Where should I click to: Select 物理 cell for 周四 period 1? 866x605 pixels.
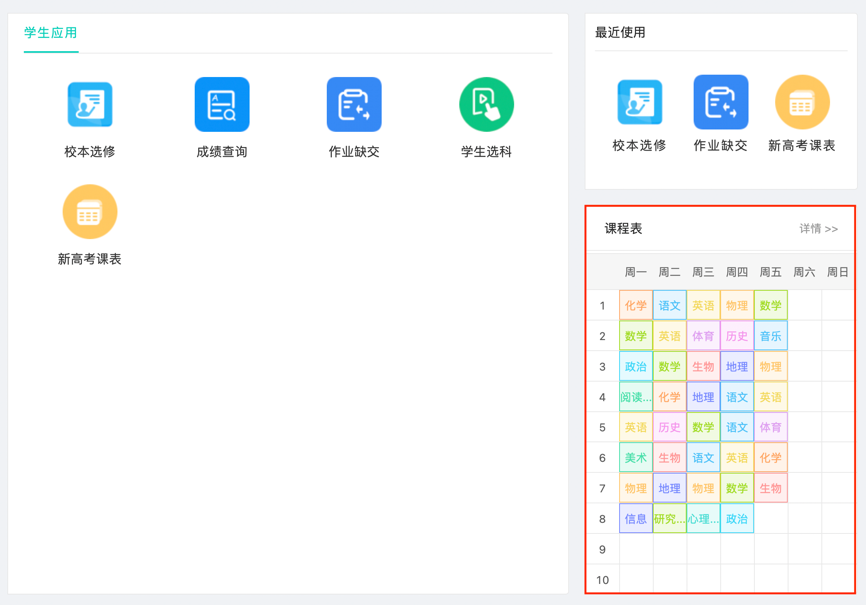[737, 305]
